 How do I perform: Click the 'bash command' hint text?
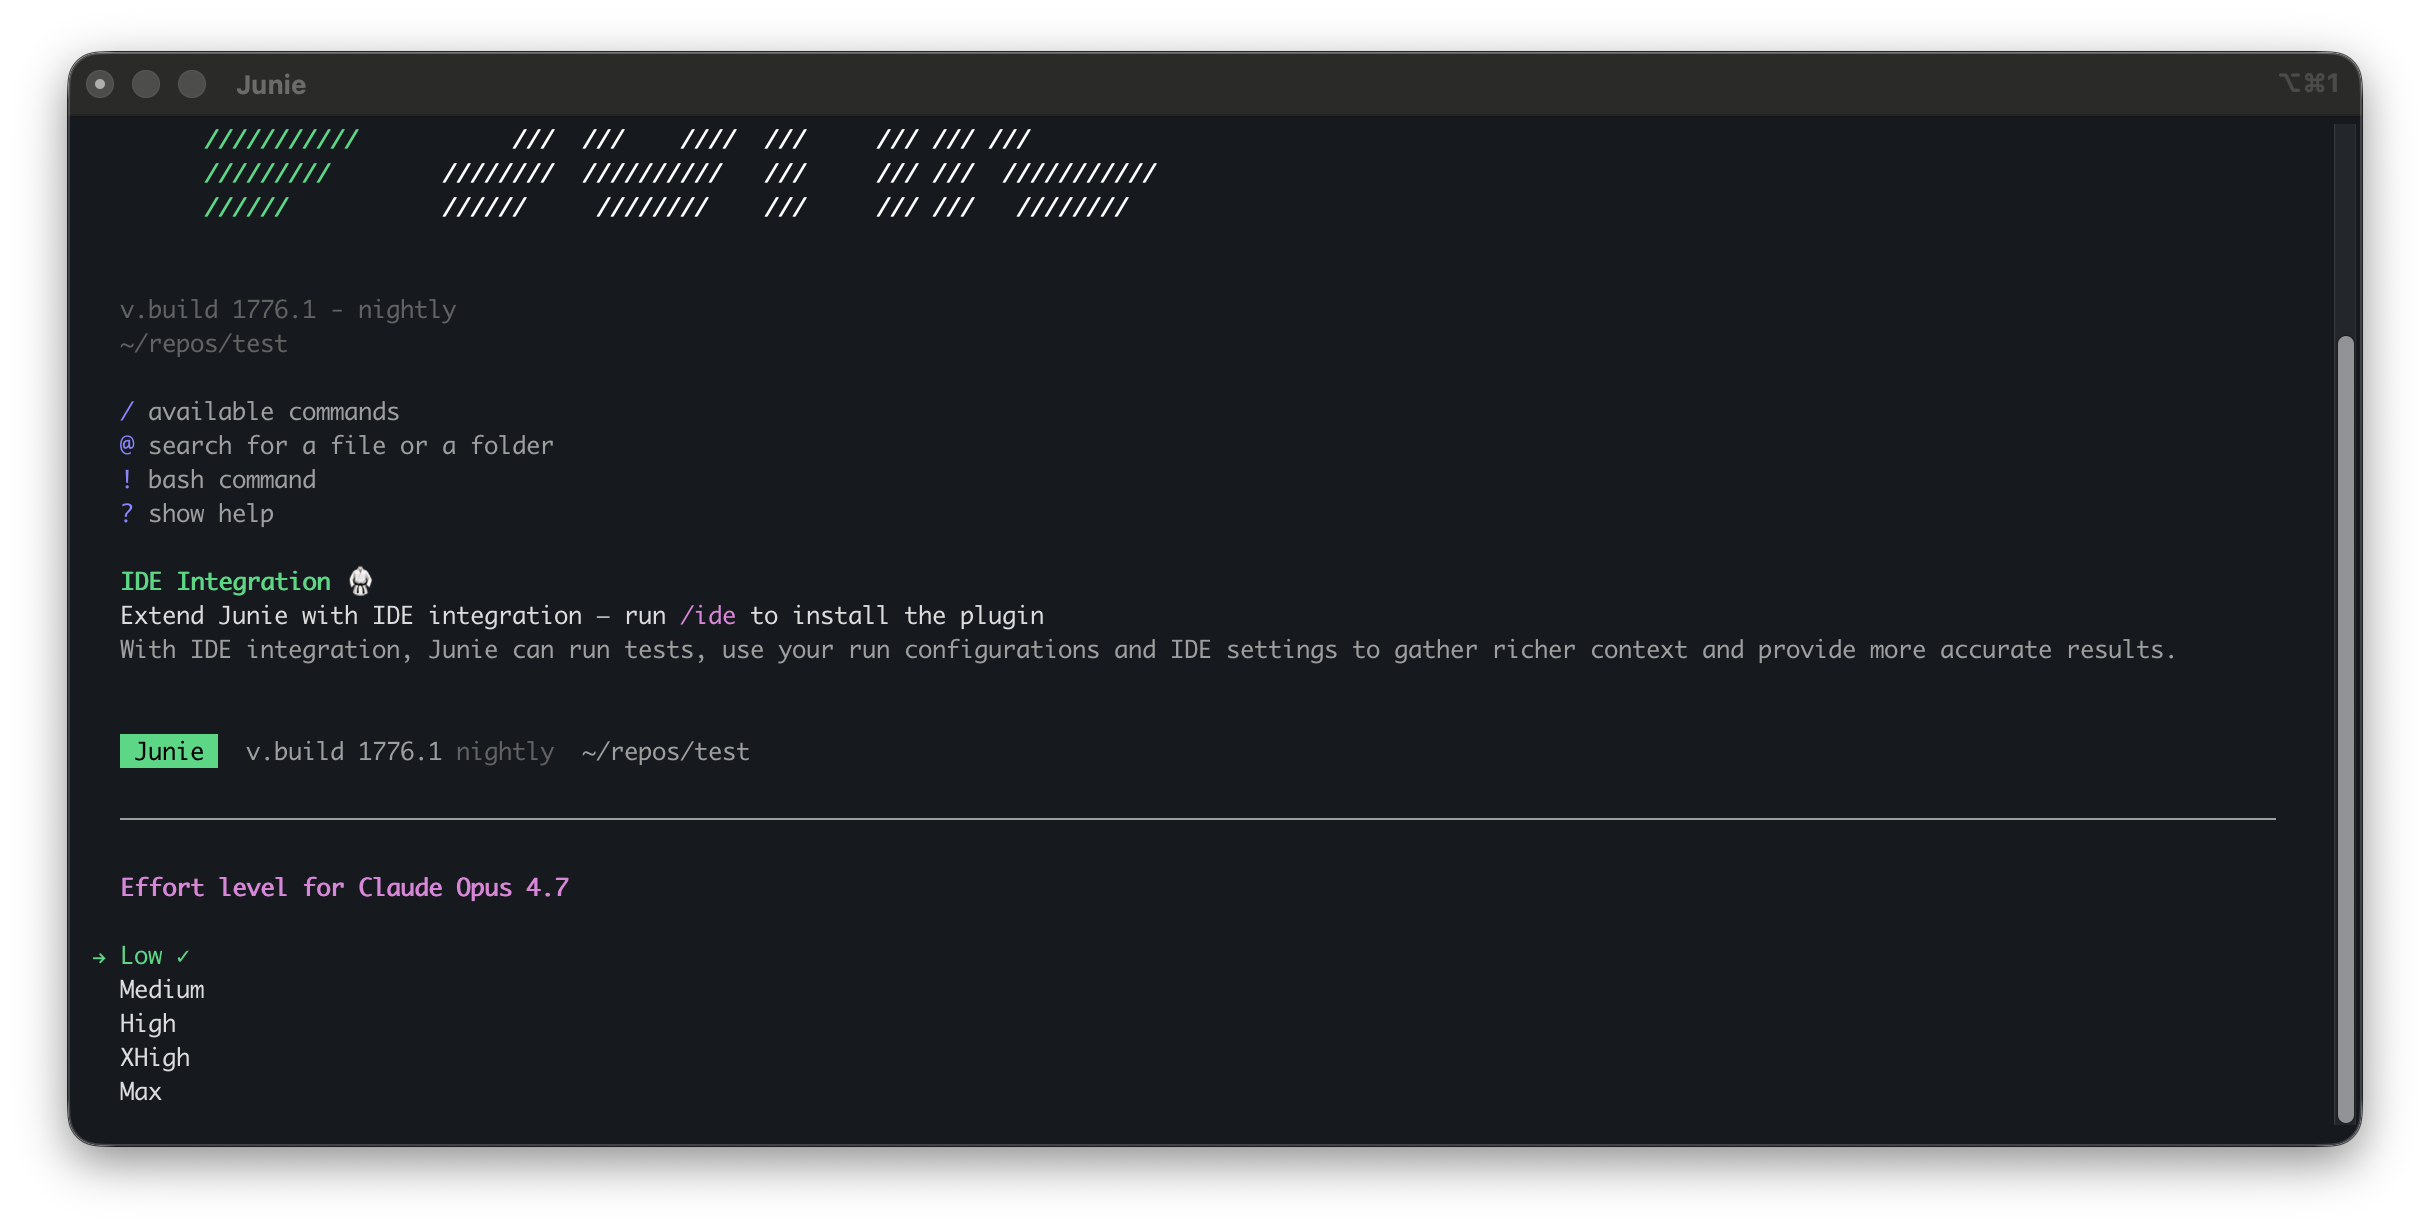coord(232,479)
